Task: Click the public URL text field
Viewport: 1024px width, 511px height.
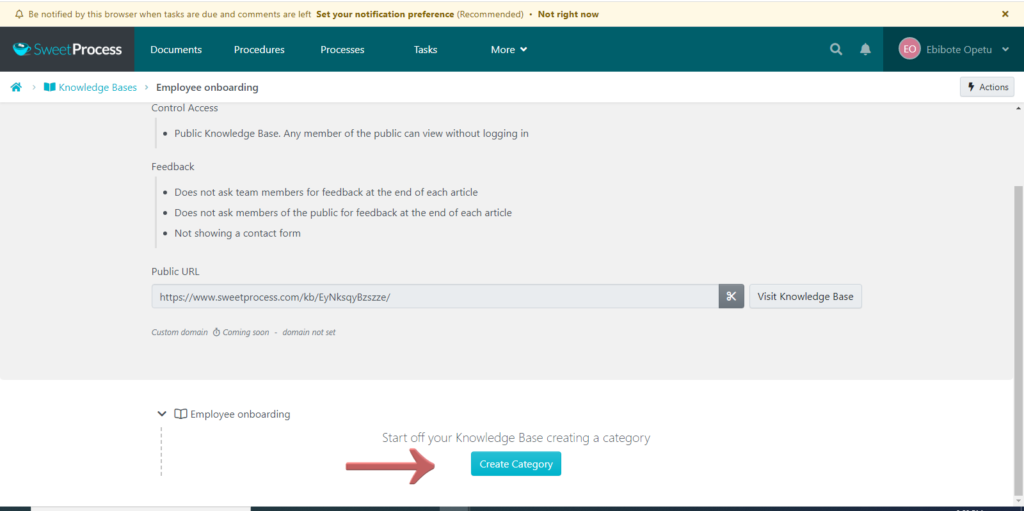Action: (434, 296)
